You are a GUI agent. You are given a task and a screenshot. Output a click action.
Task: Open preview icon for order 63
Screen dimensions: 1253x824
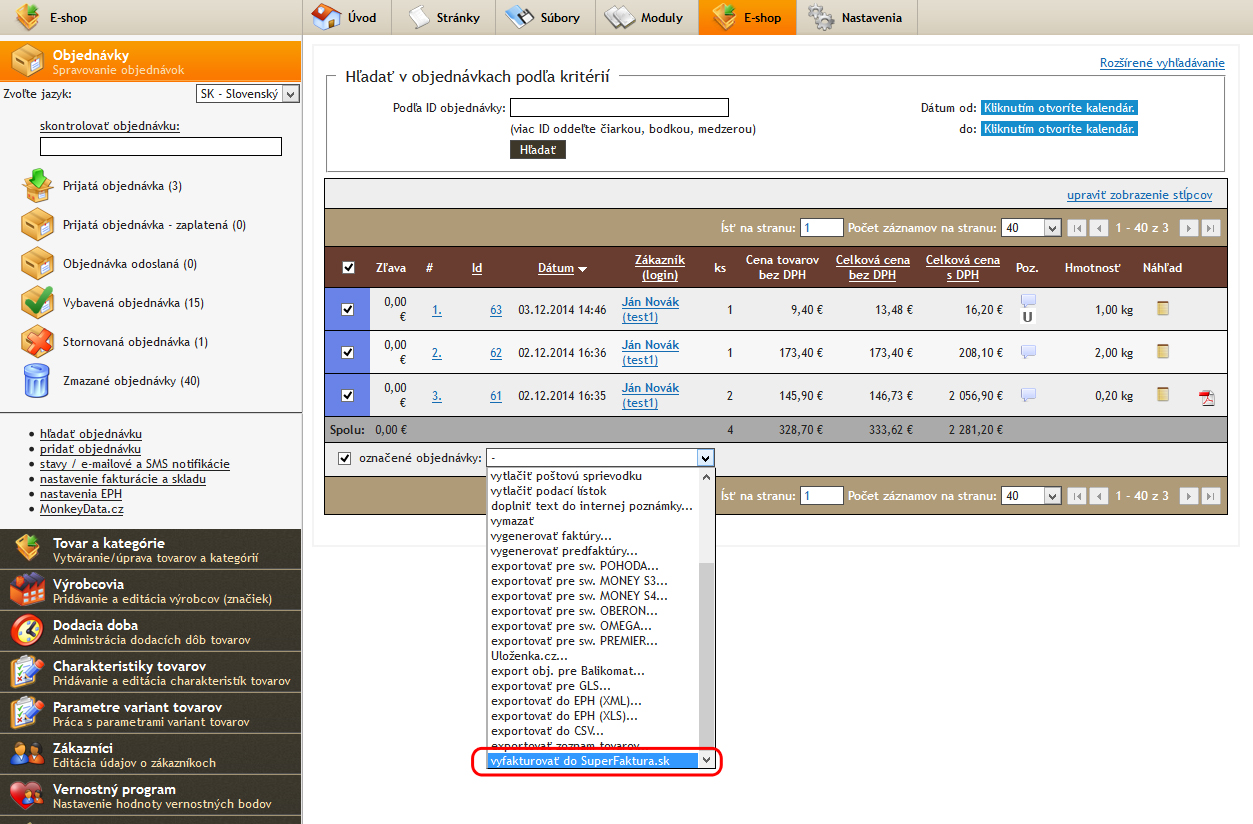pyautogui.click(x=1162, y=309)
